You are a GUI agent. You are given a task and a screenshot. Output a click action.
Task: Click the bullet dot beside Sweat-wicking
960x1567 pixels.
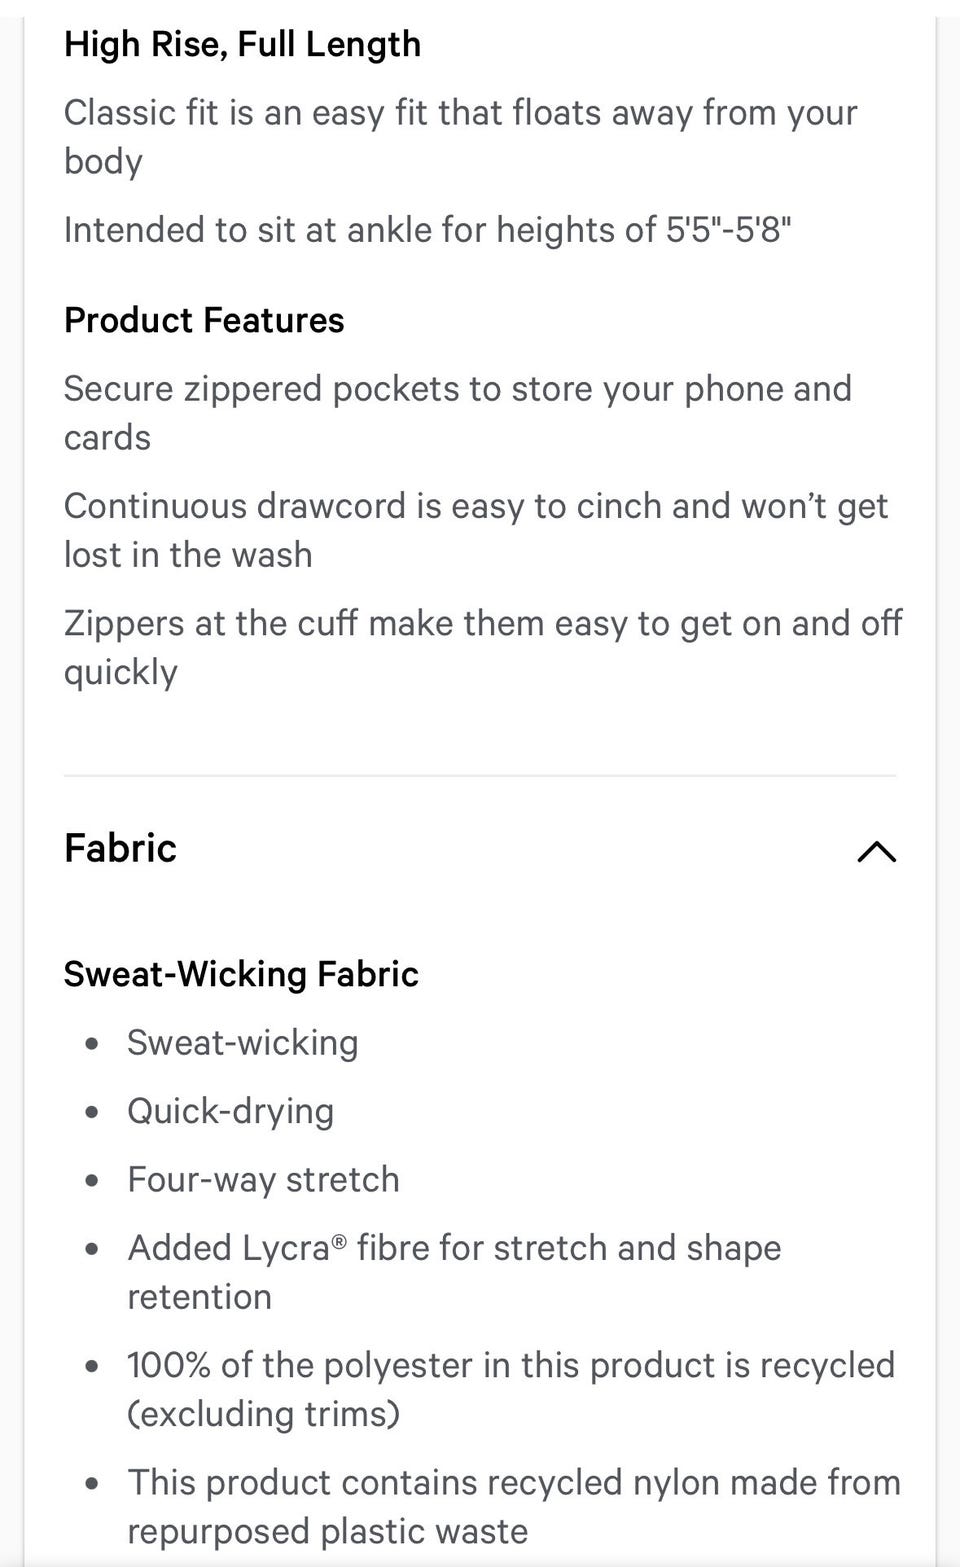click(x=92, y=1044)
